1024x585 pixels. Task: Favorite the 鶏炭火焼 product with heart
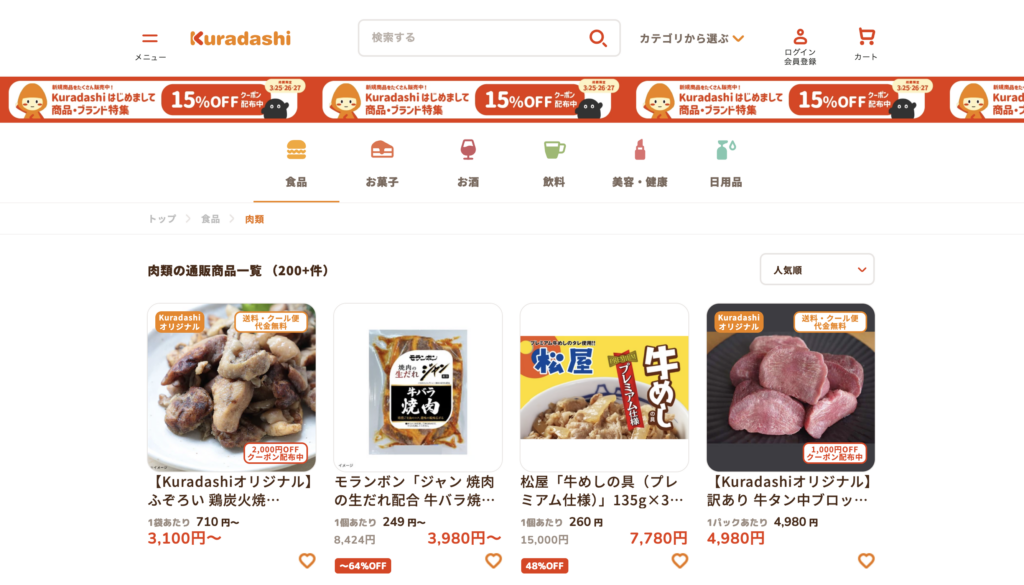pyautogui.click(x=307, y=560)
